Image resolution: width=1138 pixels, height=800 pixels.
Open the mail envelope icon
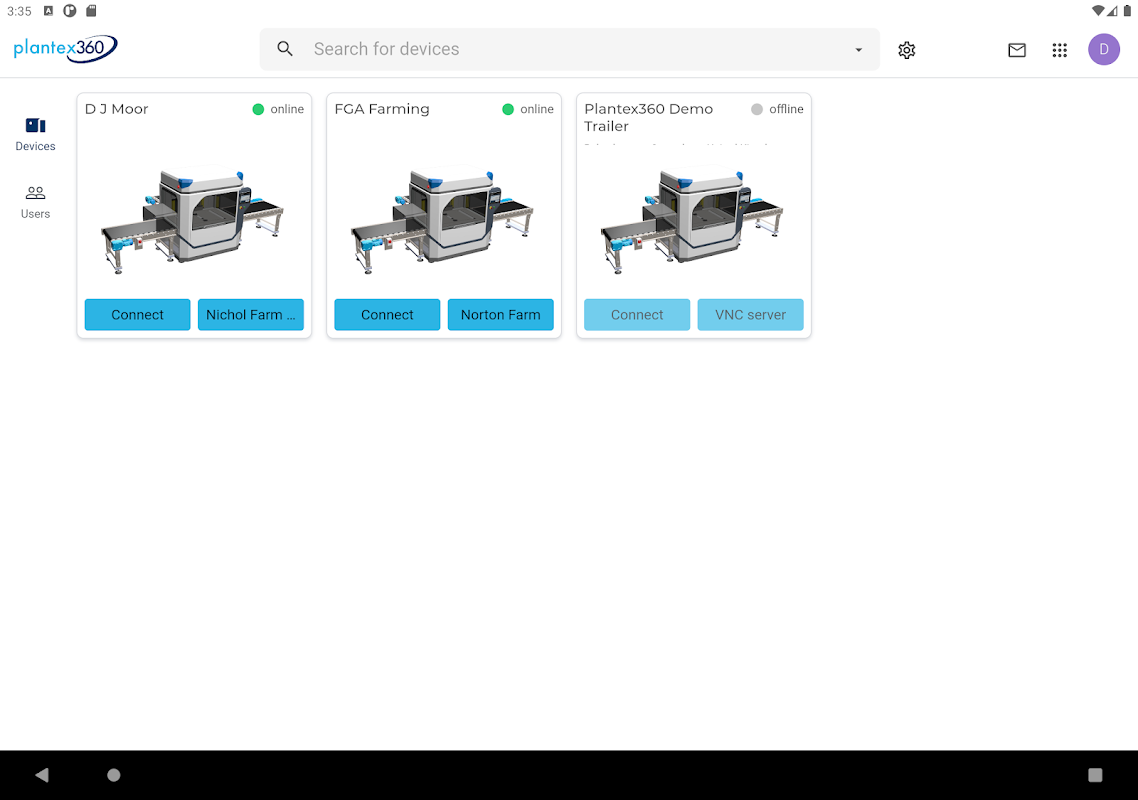click(1017, 50)
